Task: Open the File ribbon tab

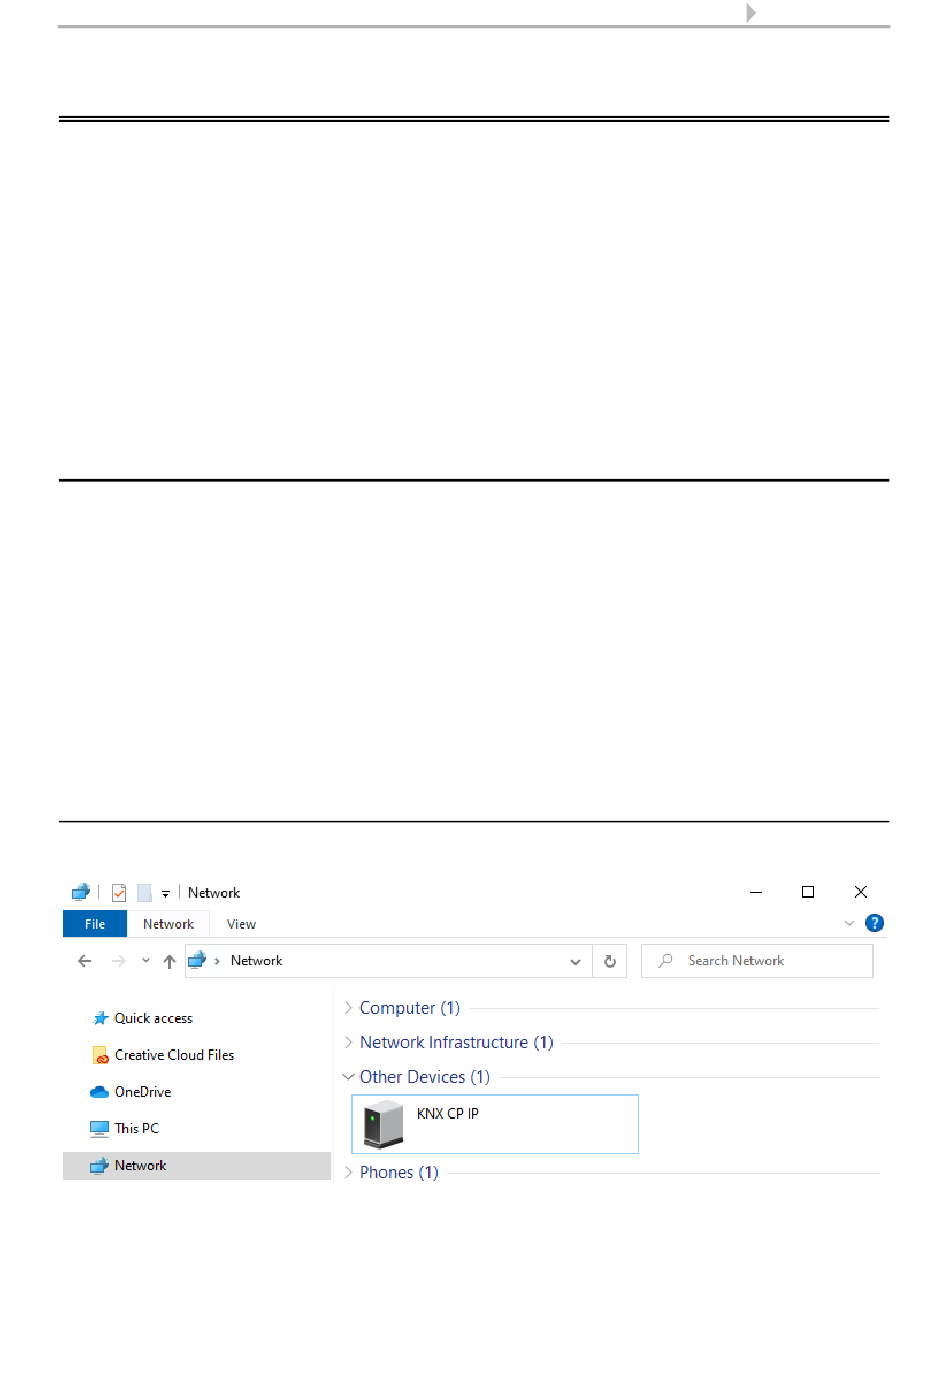Action: coord(95,924)
